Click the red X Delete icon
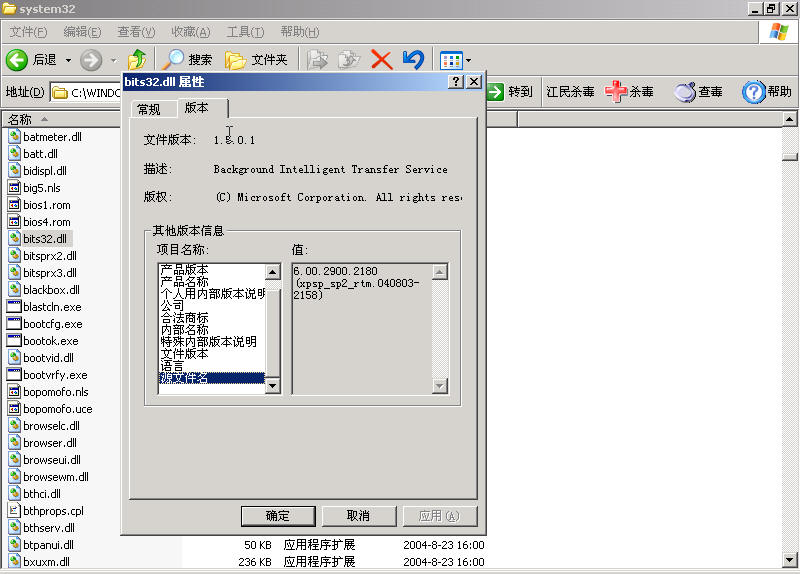 pos(381,60)
